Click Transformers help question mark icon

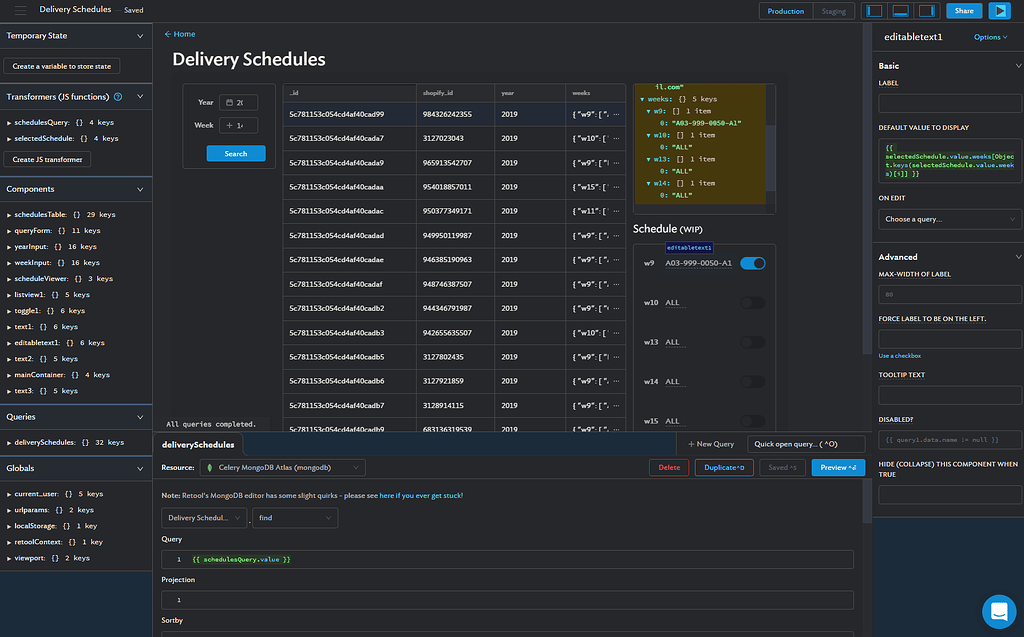(118, 97)
